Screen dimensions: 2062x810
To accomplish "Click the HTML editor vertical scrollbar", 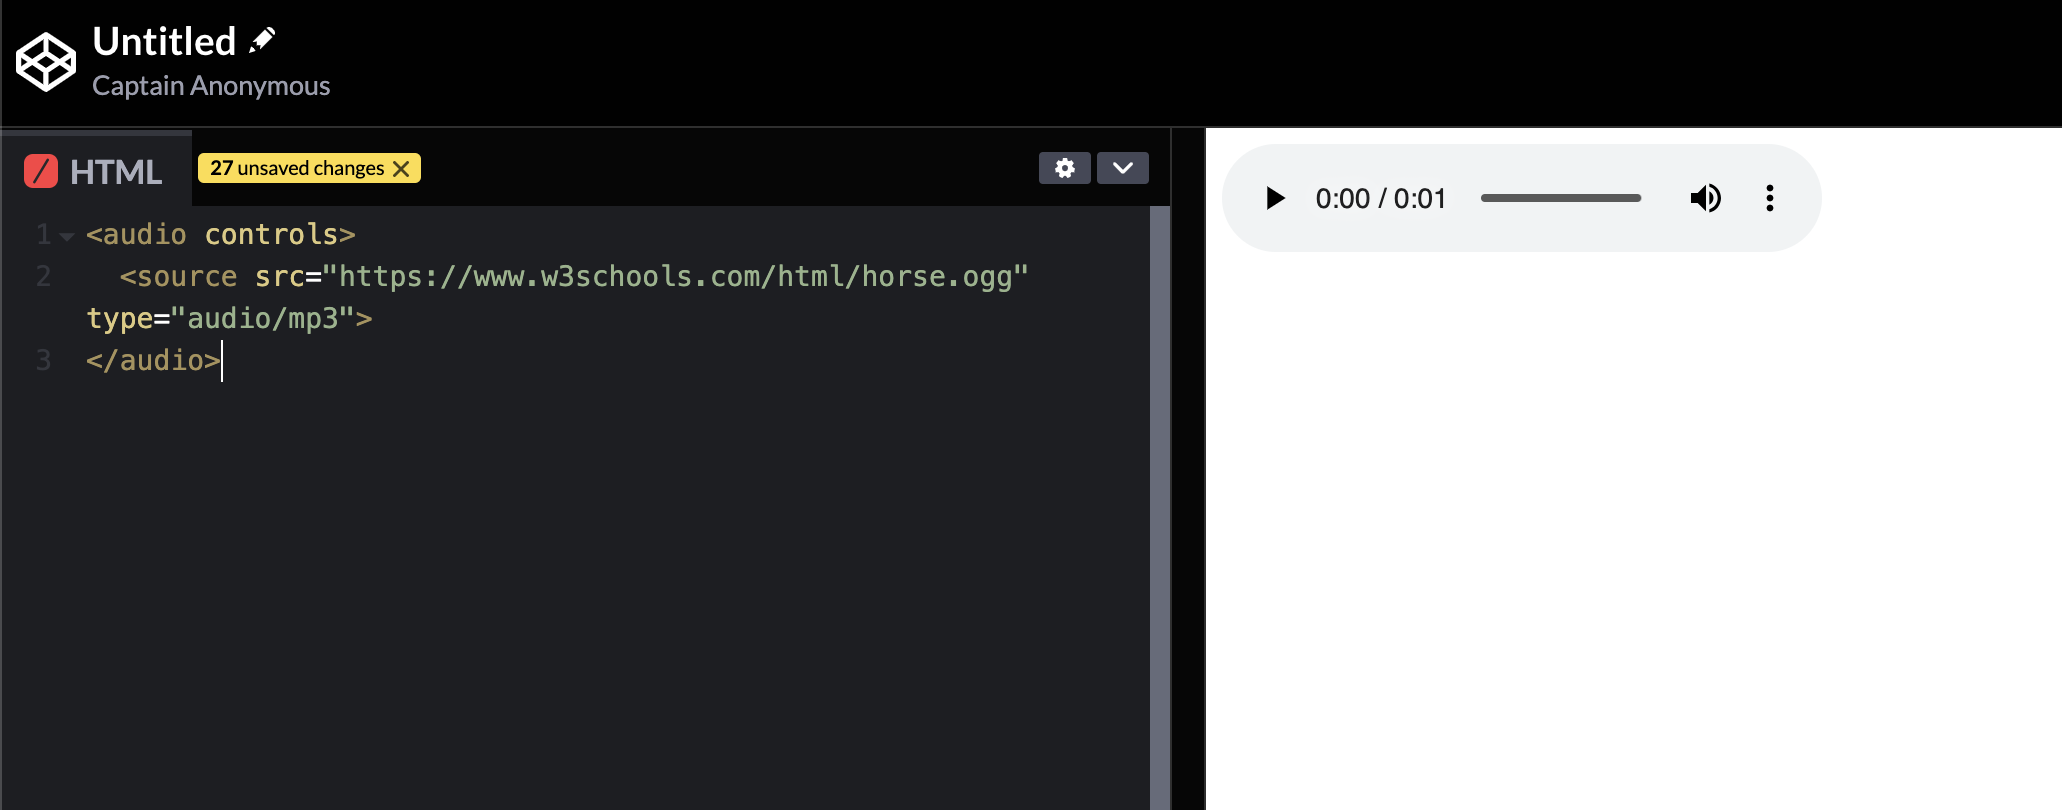I will click(1160, 508).
